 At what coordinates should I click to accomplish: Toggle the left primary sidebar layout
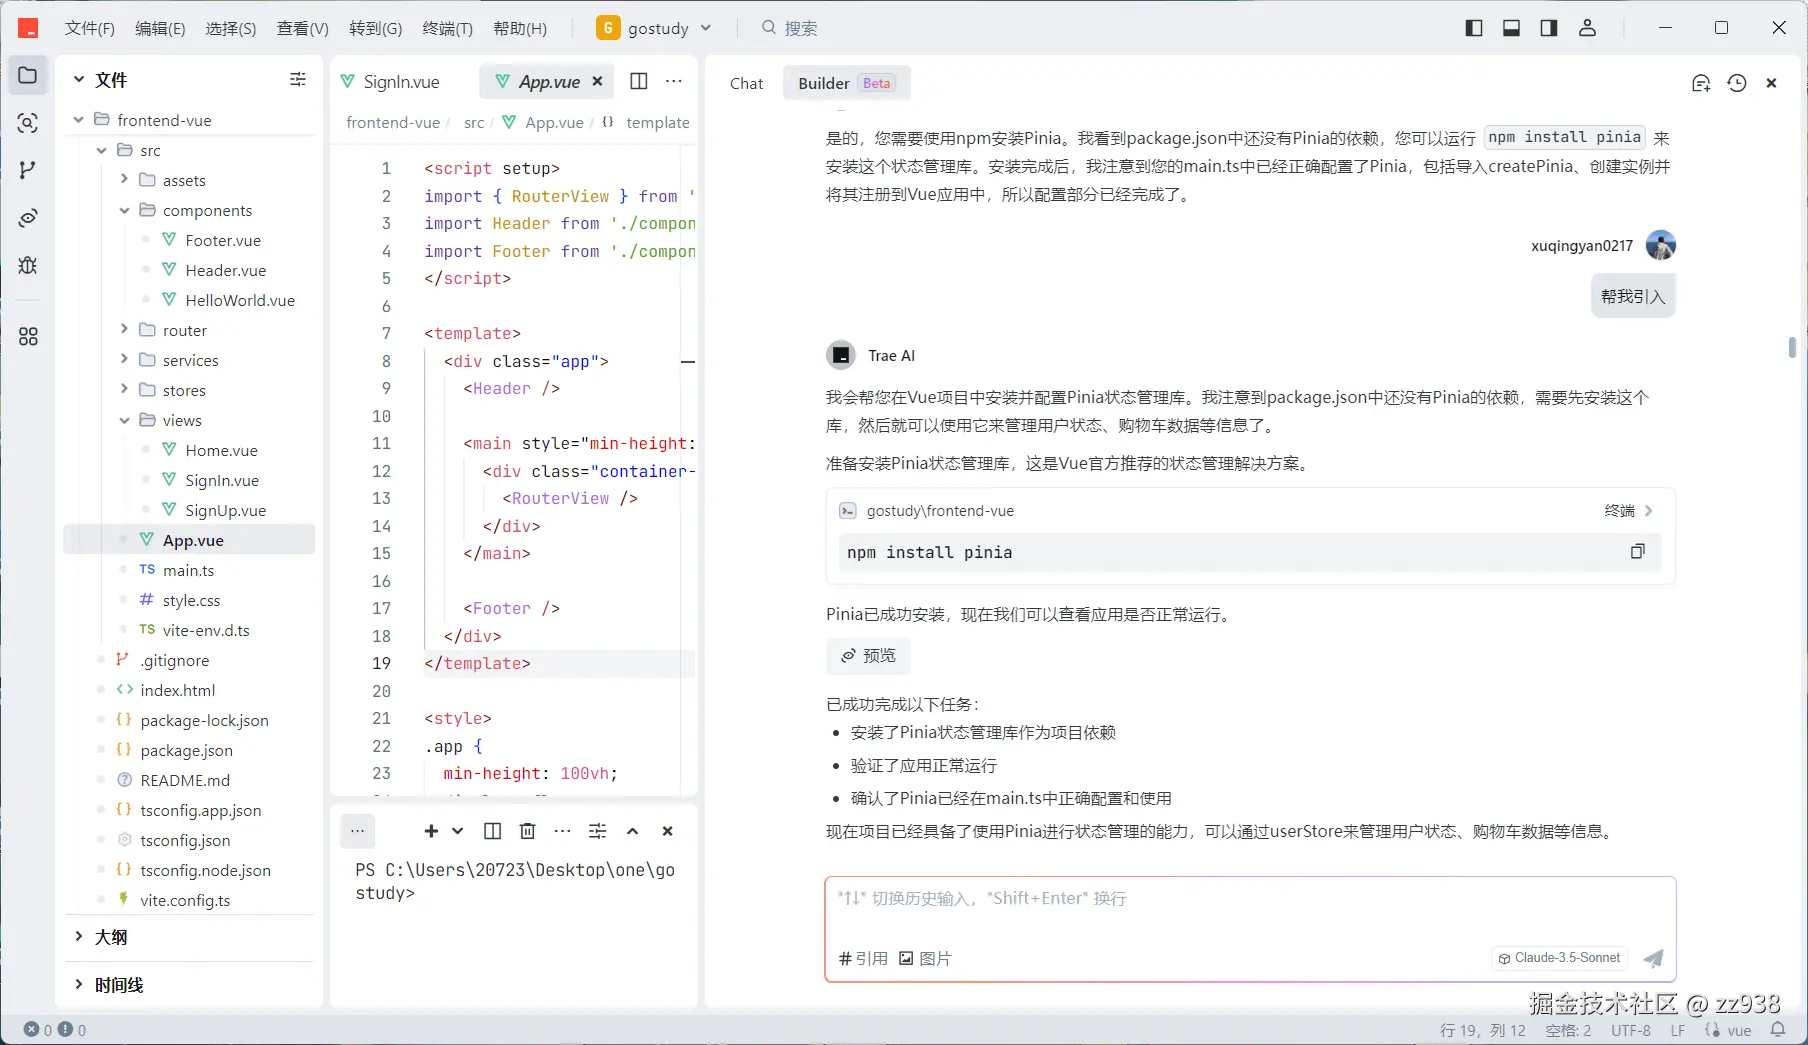tap(1474, 28)
